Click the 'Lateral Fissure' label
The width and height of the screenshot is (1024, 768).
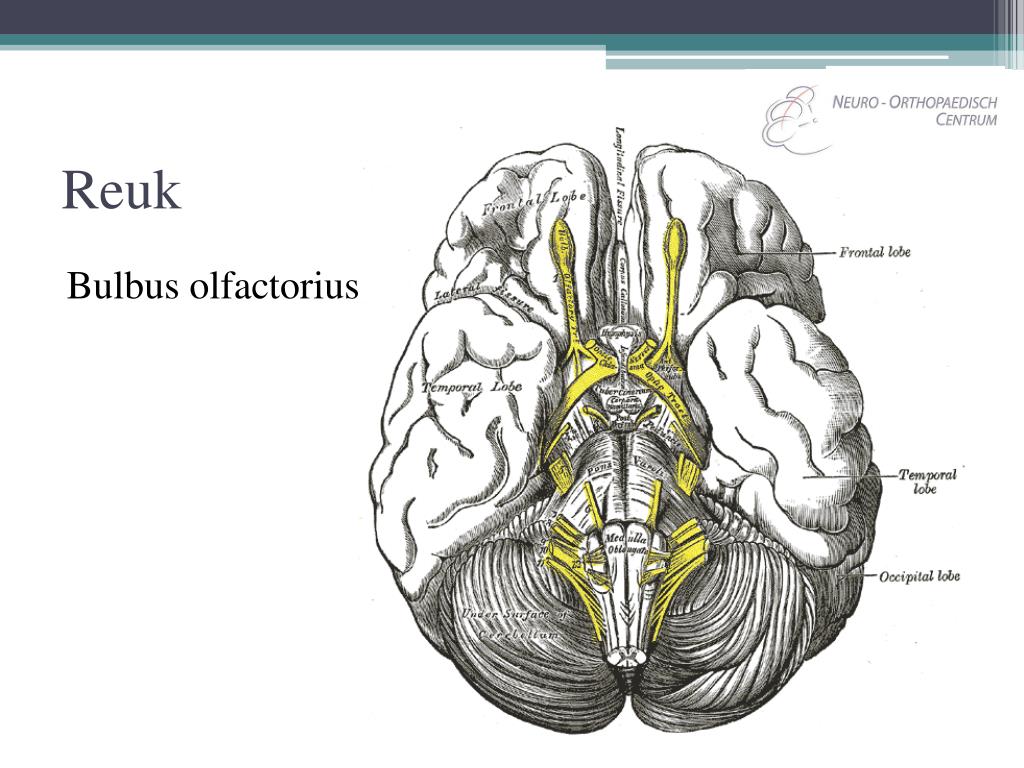pos(485,295)
